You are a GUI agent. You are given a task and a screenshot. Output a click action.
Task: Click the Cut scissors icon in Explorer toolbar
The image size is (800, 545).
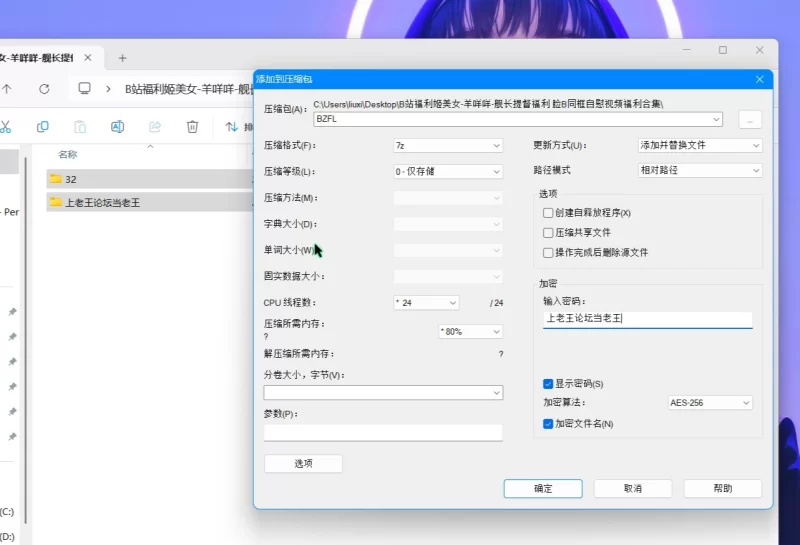coord(5,127)
